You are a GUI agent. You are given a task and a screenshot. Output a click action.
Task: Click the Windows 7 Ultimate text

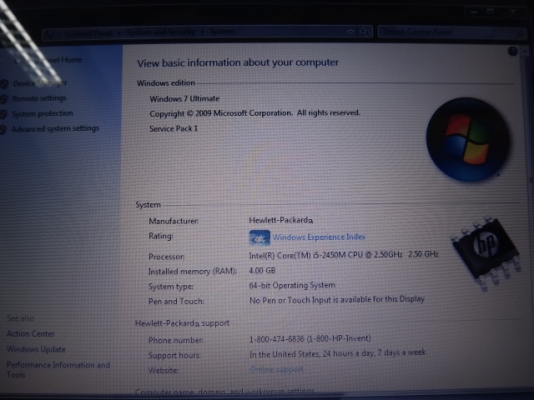(185, 99)
